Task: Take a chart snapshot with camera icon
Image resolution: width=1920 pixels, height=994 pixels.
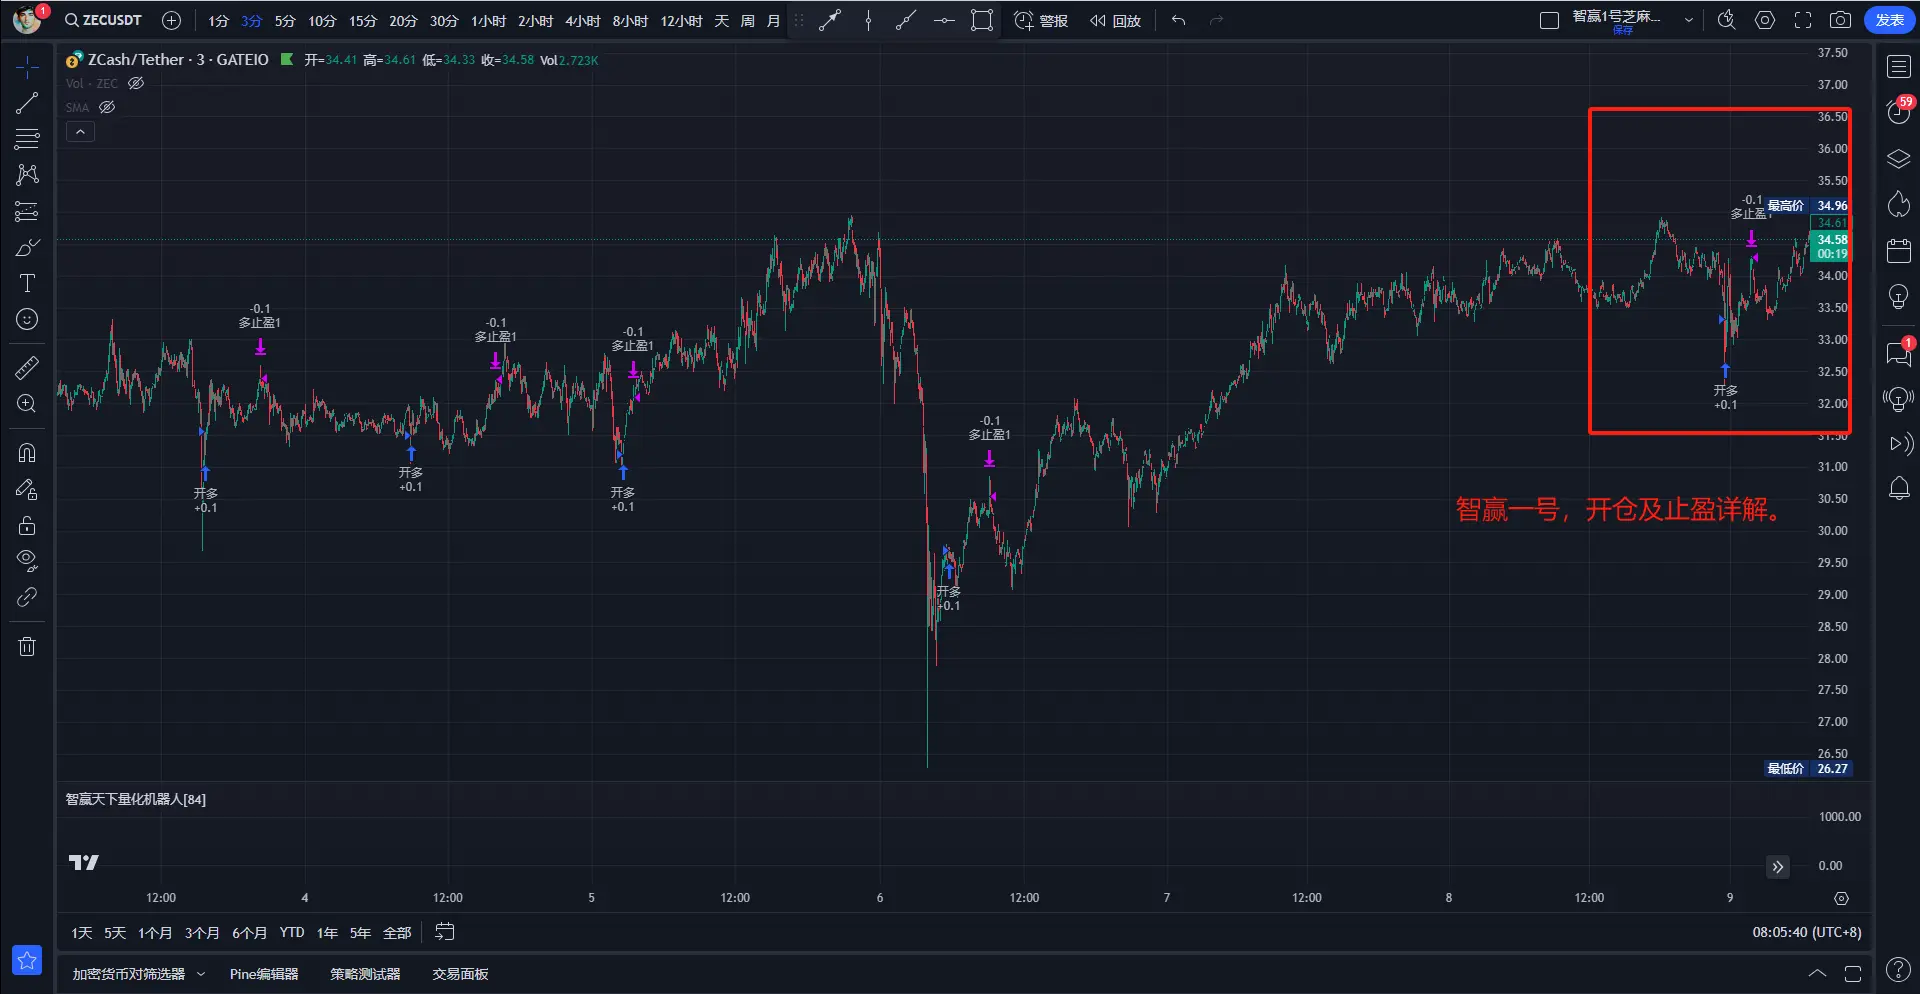Action: tap(1840, 20)
